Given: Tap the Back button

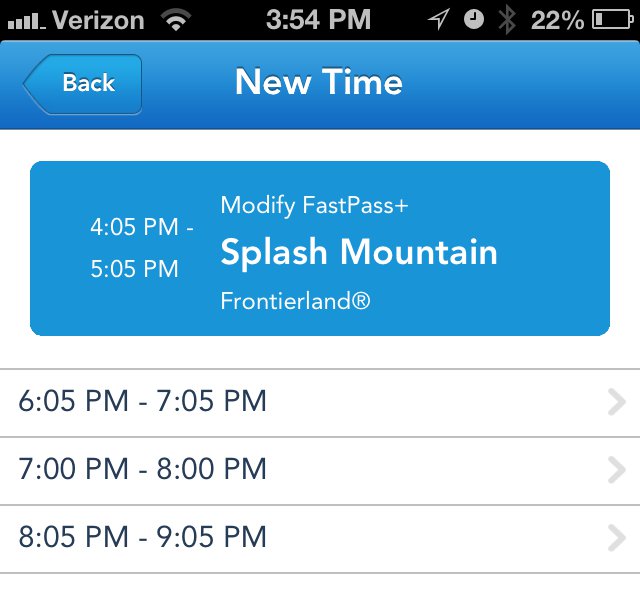Looking at the screenshot, I should 83,84.
